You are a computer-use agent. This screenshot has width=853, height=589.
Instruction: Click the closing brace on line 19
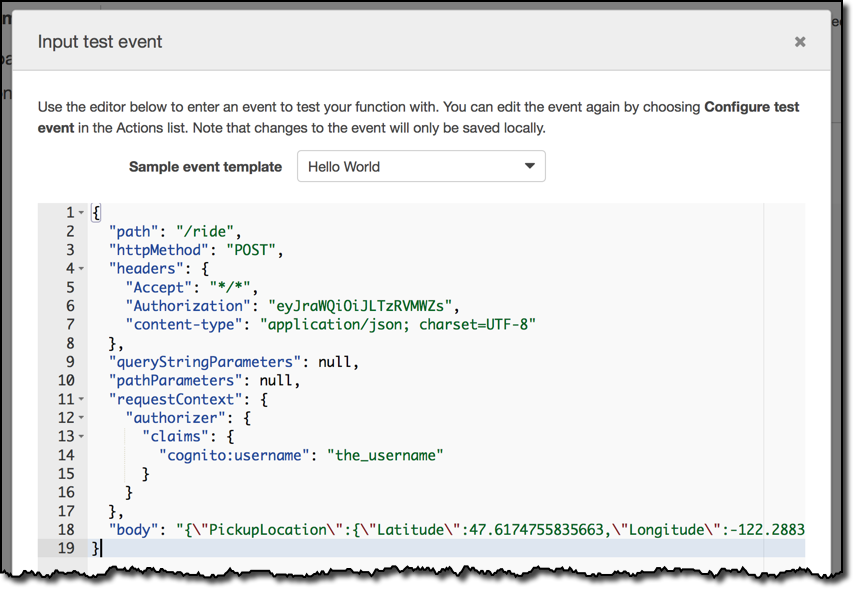96,548
